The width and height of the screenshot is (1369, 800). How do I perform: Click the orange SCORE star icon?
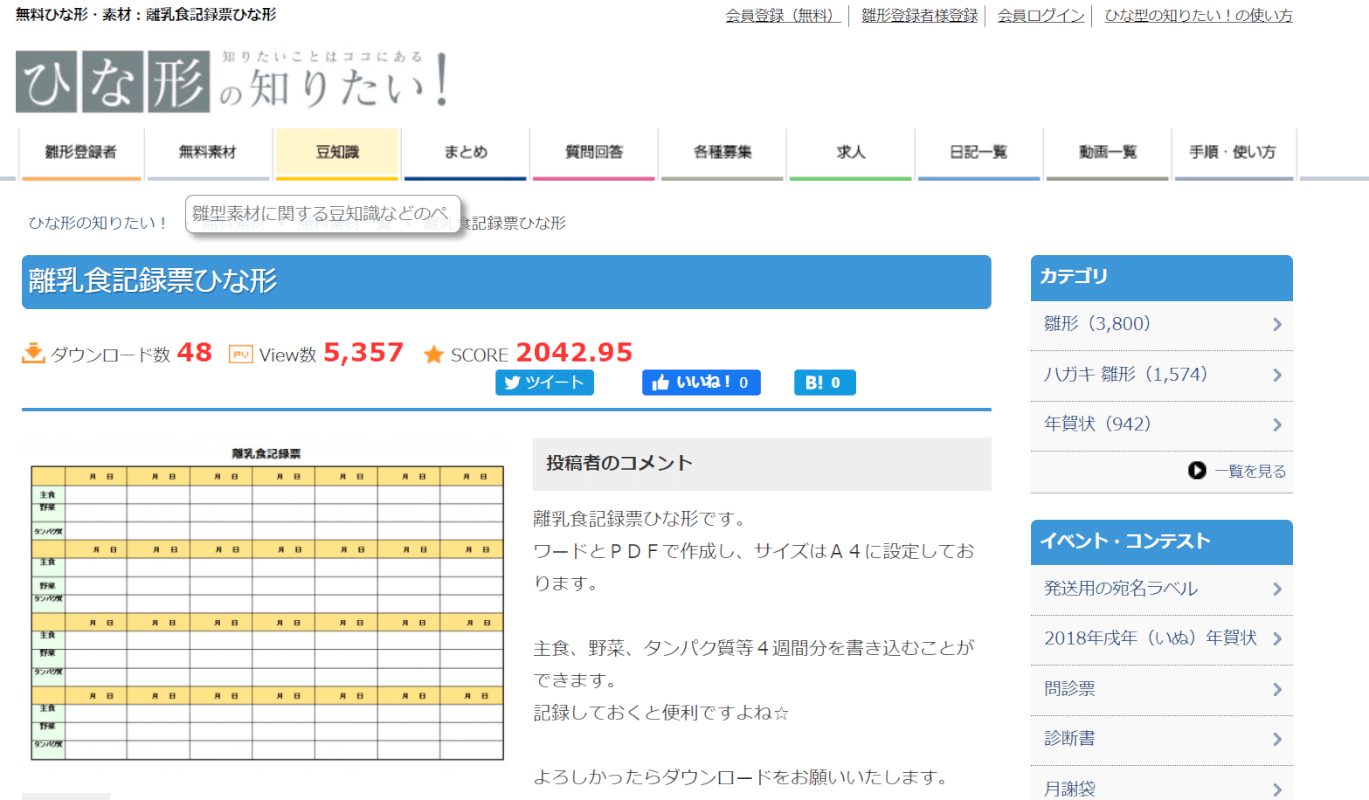click(x=434, y=354)
